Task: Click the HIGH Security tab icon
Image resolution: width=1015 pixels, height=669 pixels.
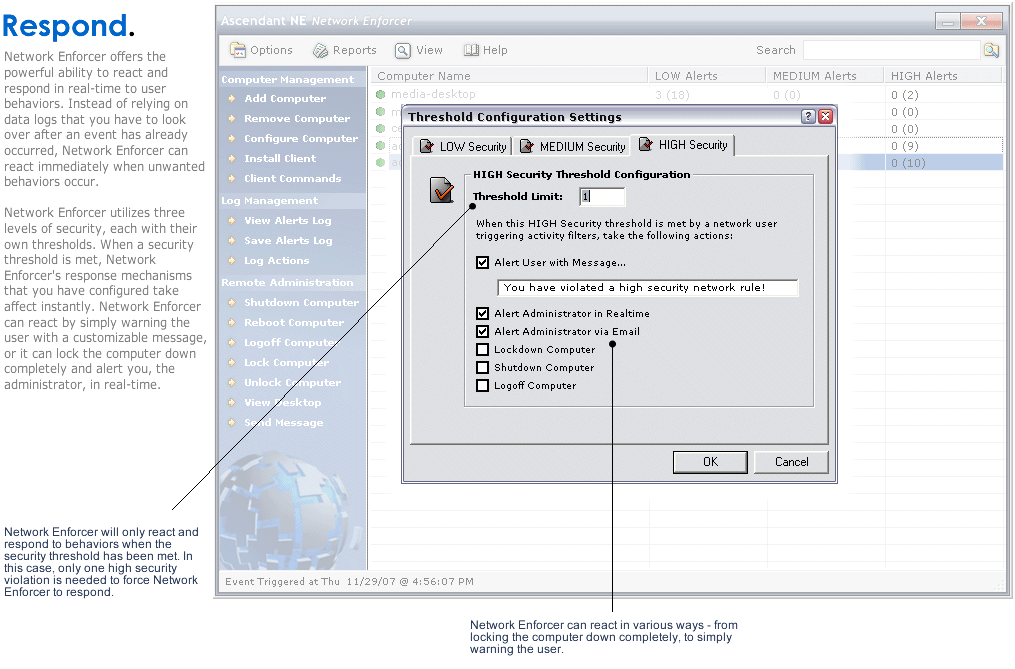Action: click(645, 144)
